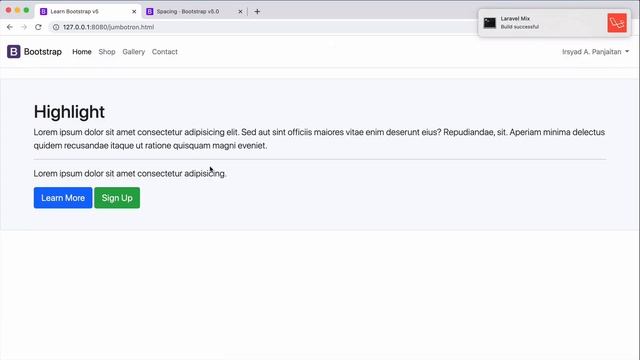Click the favicon of the Learn Bootstrap v5 tab
Viewport: 640px width, 360px height.
(x=43, y=11)
